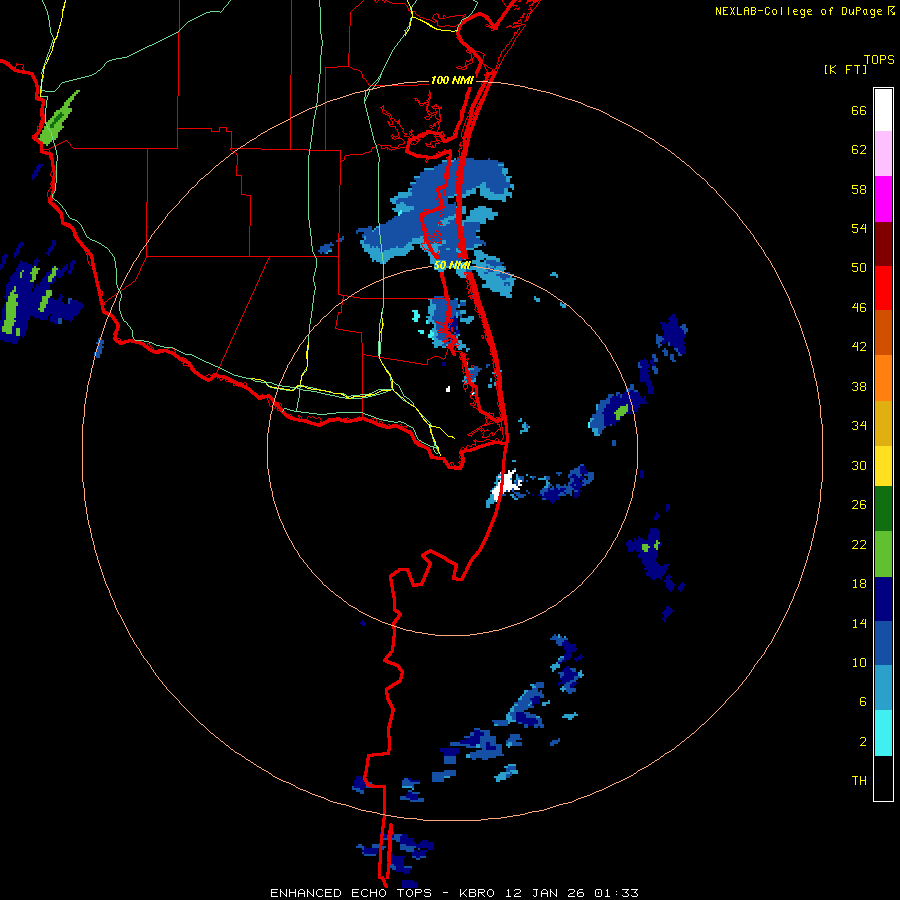900x900 pixels.
Task: Click the 50 NMI range ring label
Action: click(x=452, y=265)
